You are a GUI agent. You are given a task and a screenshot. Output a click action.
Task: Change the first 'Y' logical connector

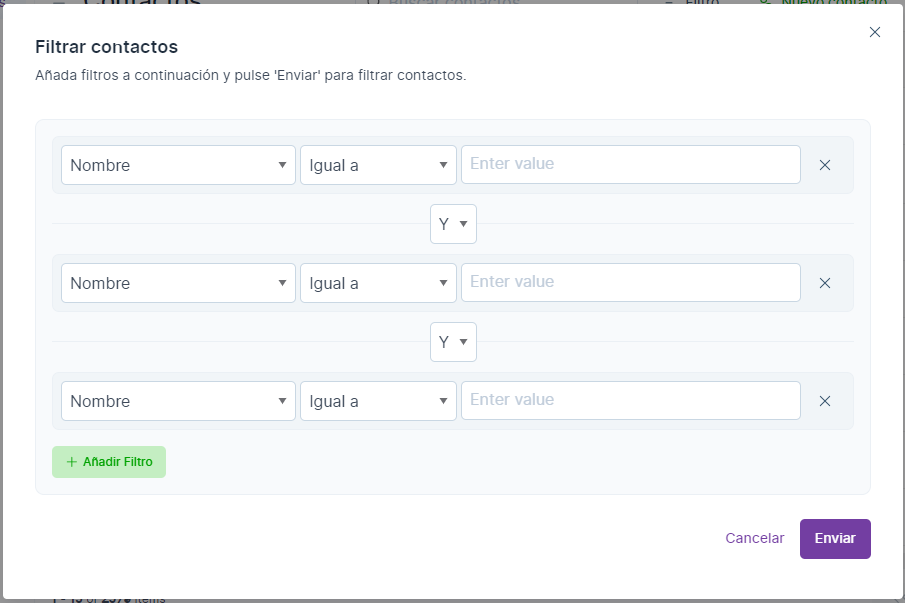click(x=453, y=224)
